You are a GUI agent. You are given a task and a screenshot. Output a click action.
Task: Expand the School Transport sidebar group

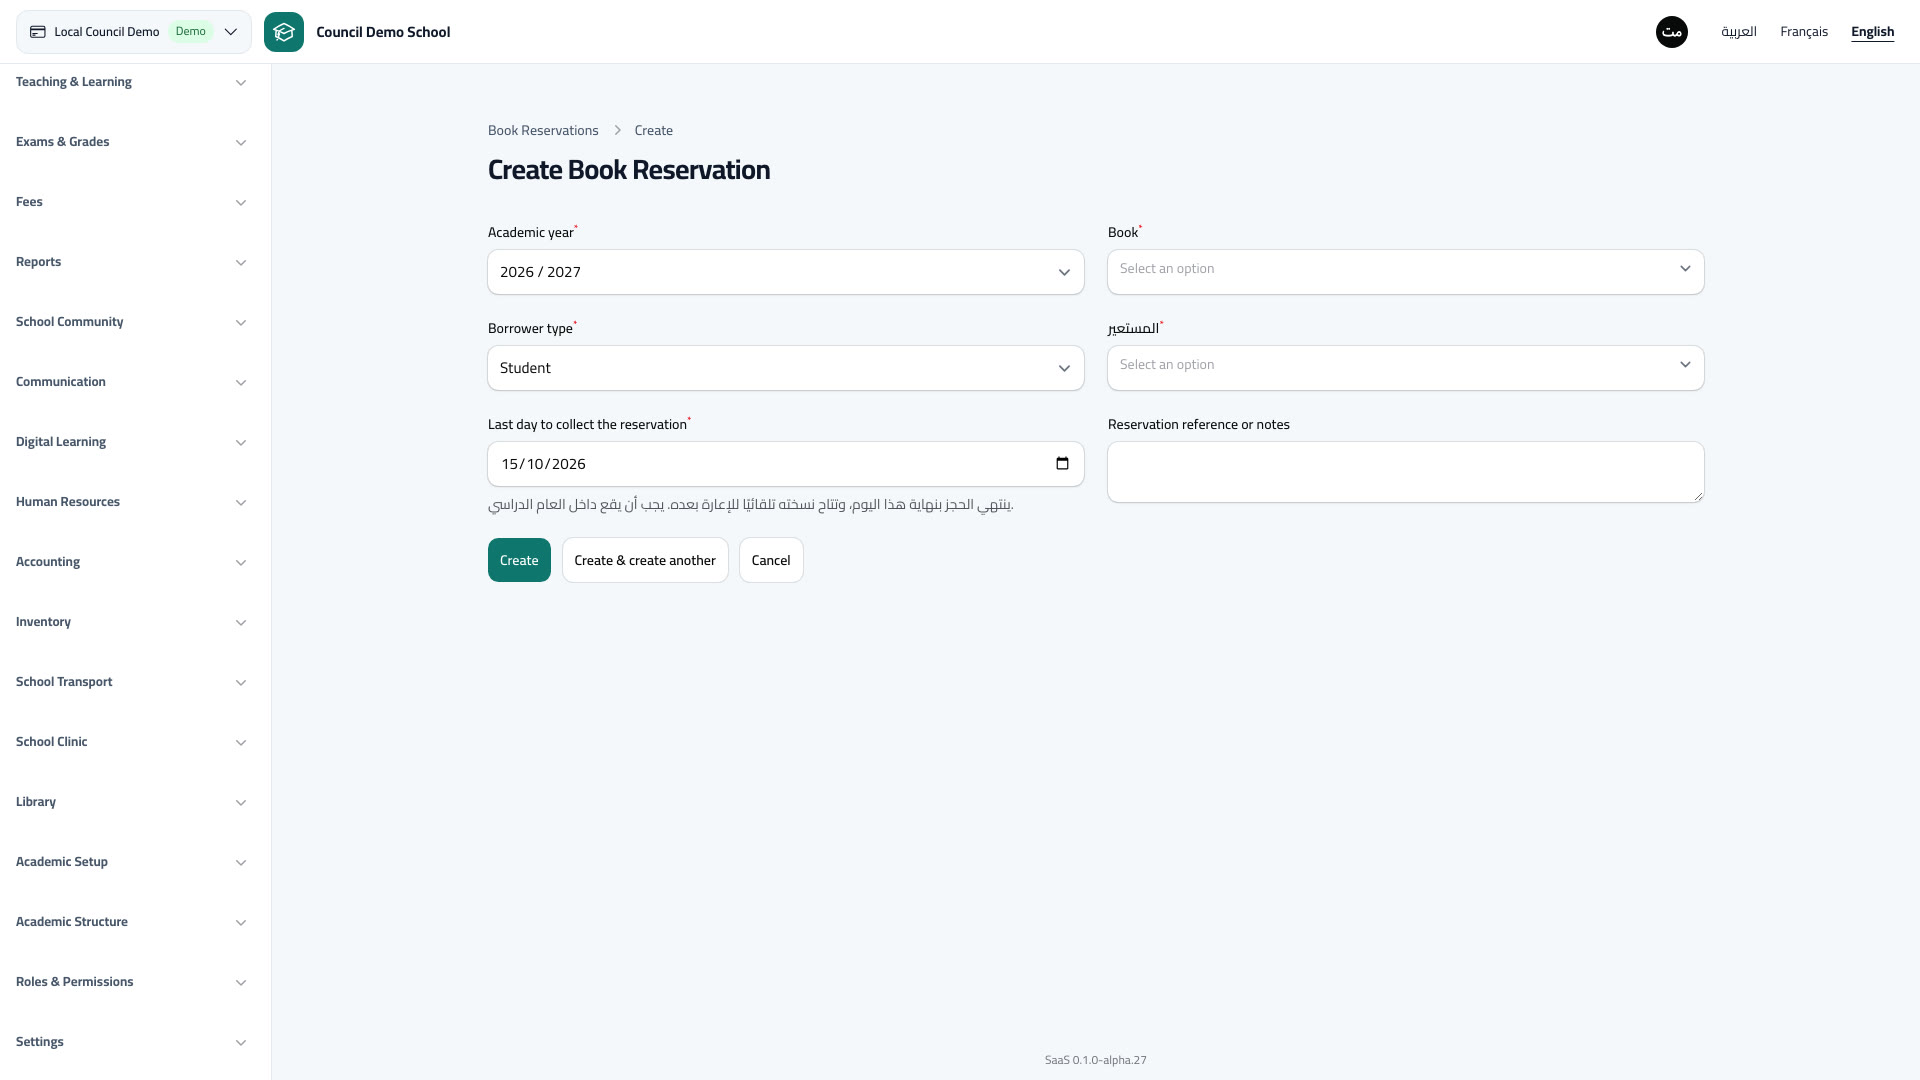(131, 682)
